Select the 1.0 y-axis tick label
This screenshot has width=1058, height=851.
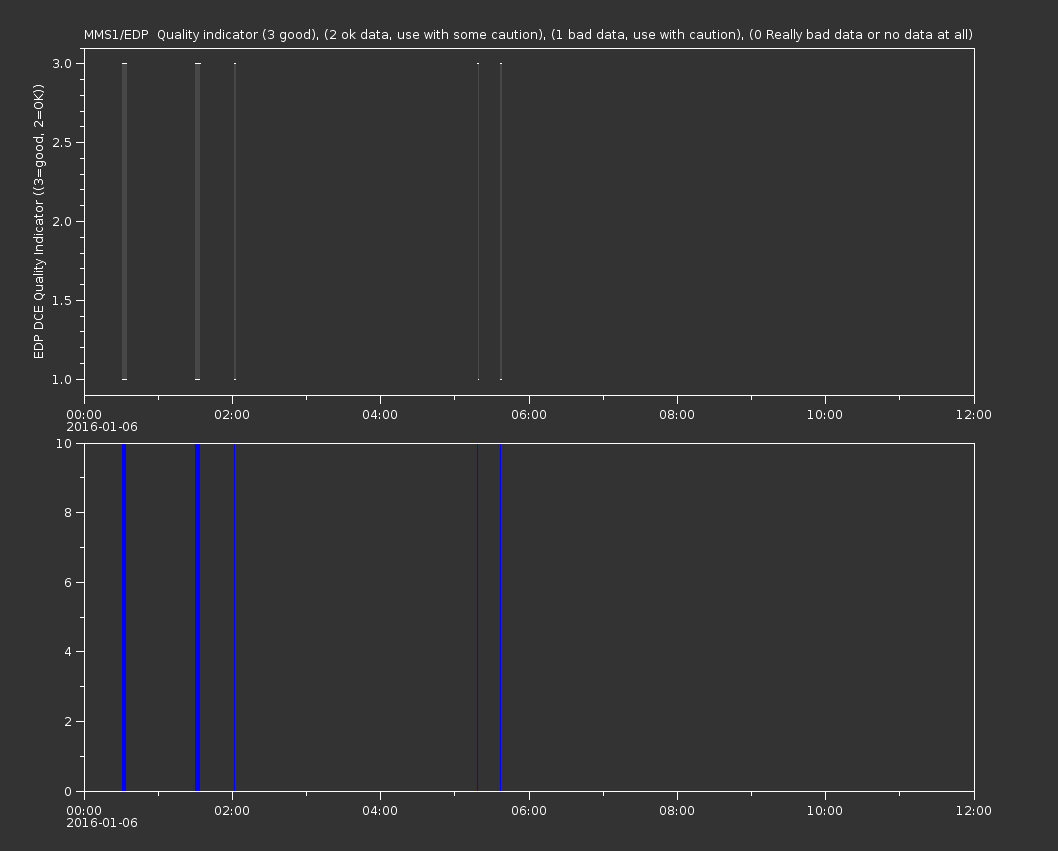tap(62, 379)
